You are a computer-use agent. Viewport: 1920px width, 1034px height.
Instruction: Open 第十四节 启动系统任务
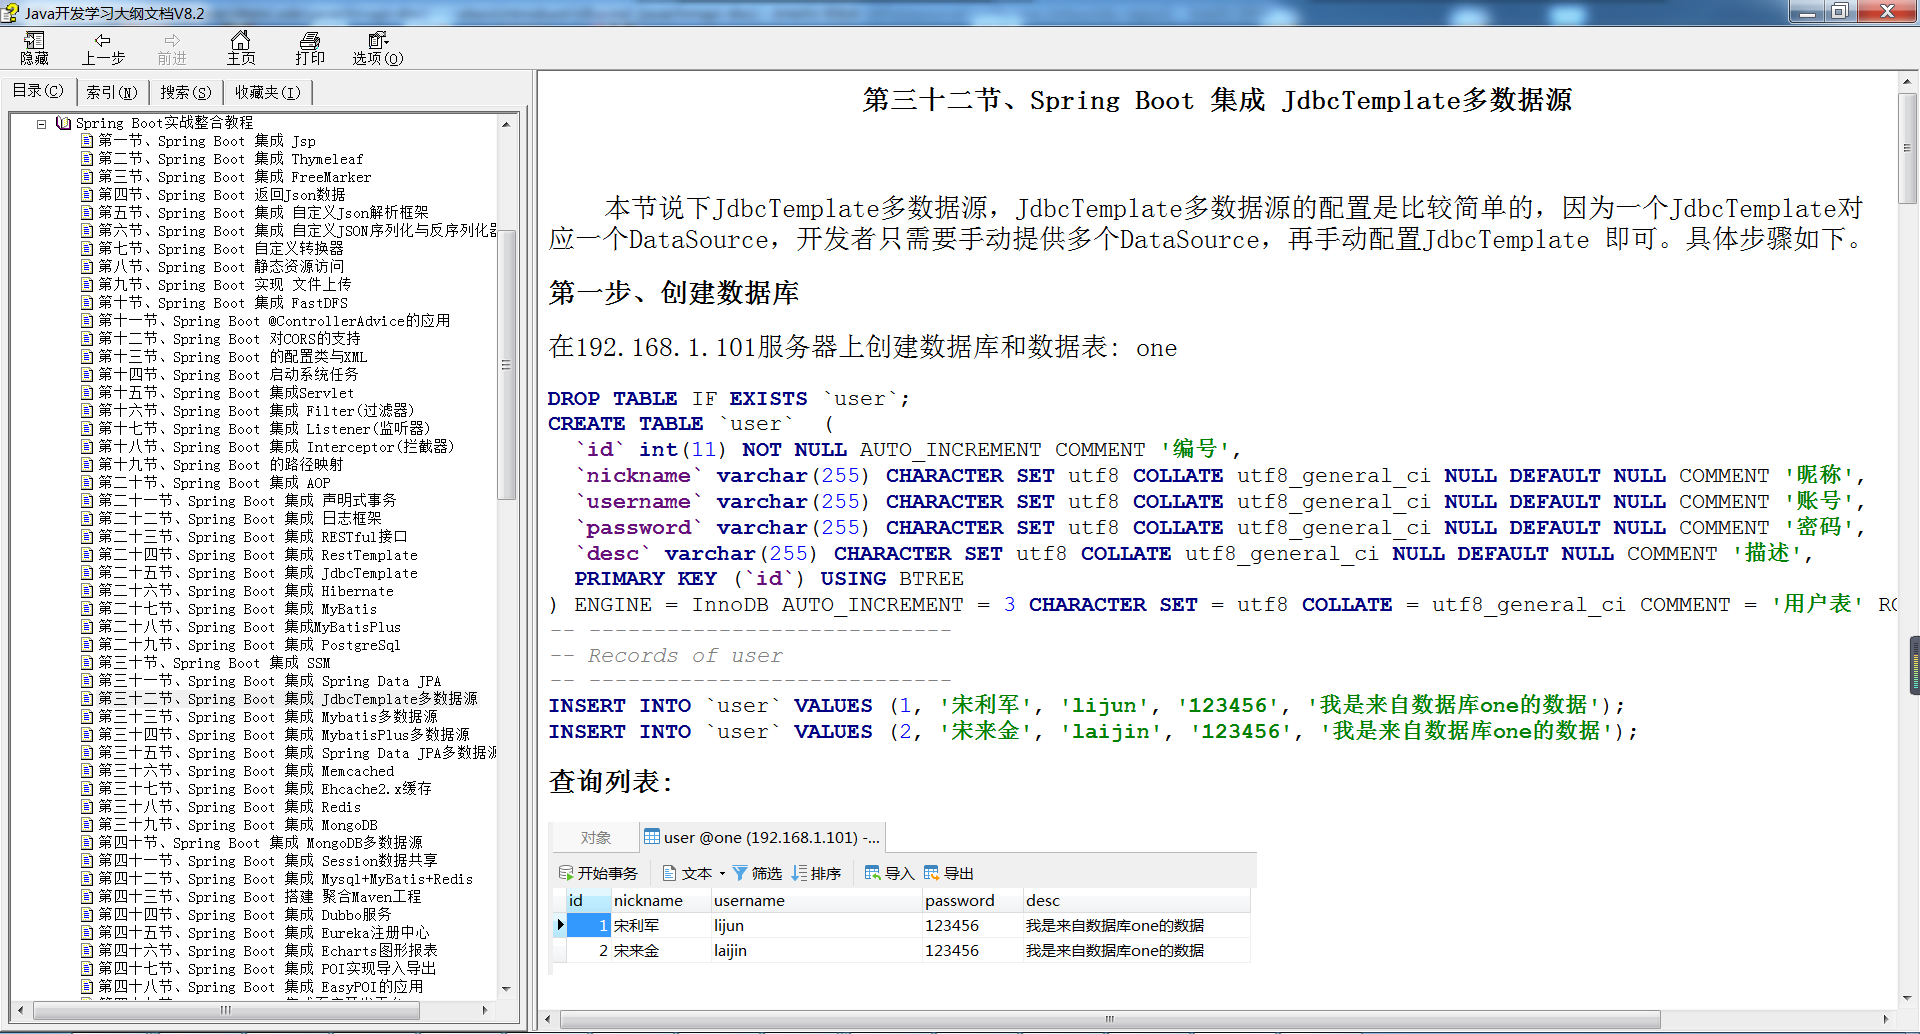coord(228,375)
